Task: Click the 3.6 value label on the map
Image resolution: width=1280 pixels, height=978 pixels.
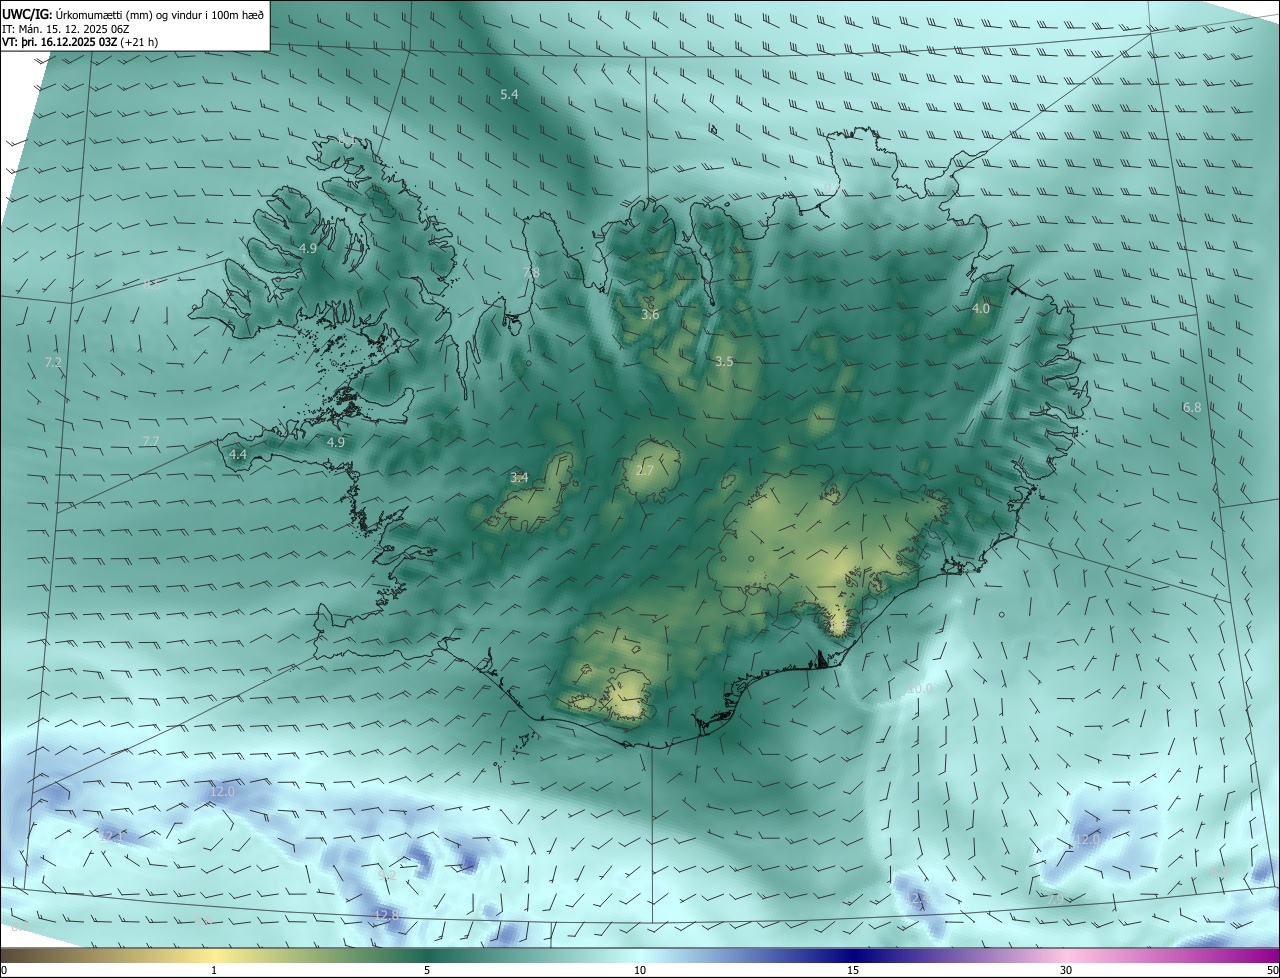Action: pyautogui.click(x=650, y=314)
